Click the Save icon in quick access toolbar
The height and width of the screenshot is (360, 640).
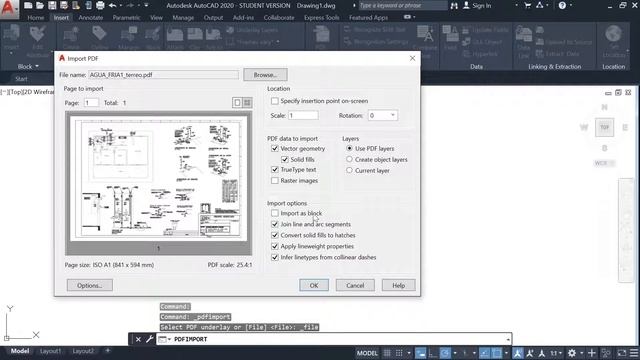52,5
